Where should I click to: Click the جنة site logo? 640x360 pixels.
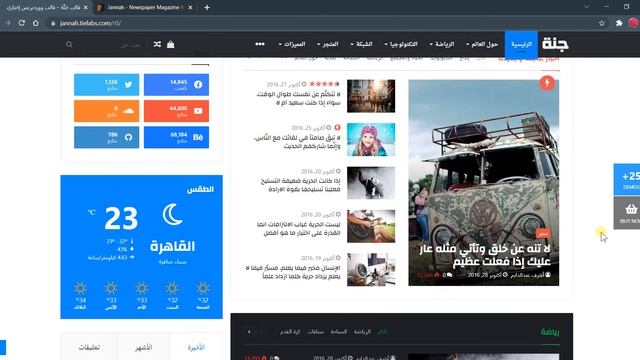point(556,44)
